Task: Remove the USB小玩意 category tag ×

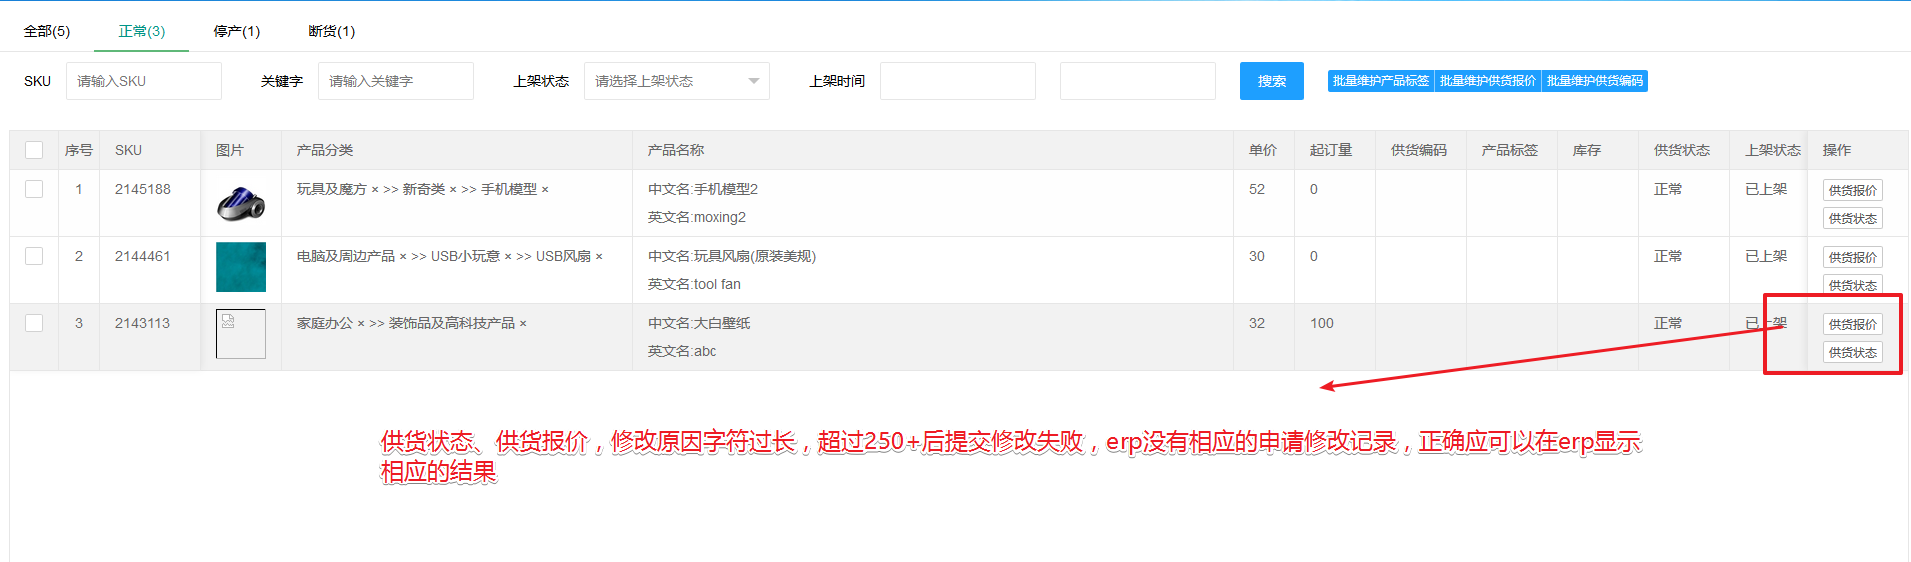Action: (508, 257)
